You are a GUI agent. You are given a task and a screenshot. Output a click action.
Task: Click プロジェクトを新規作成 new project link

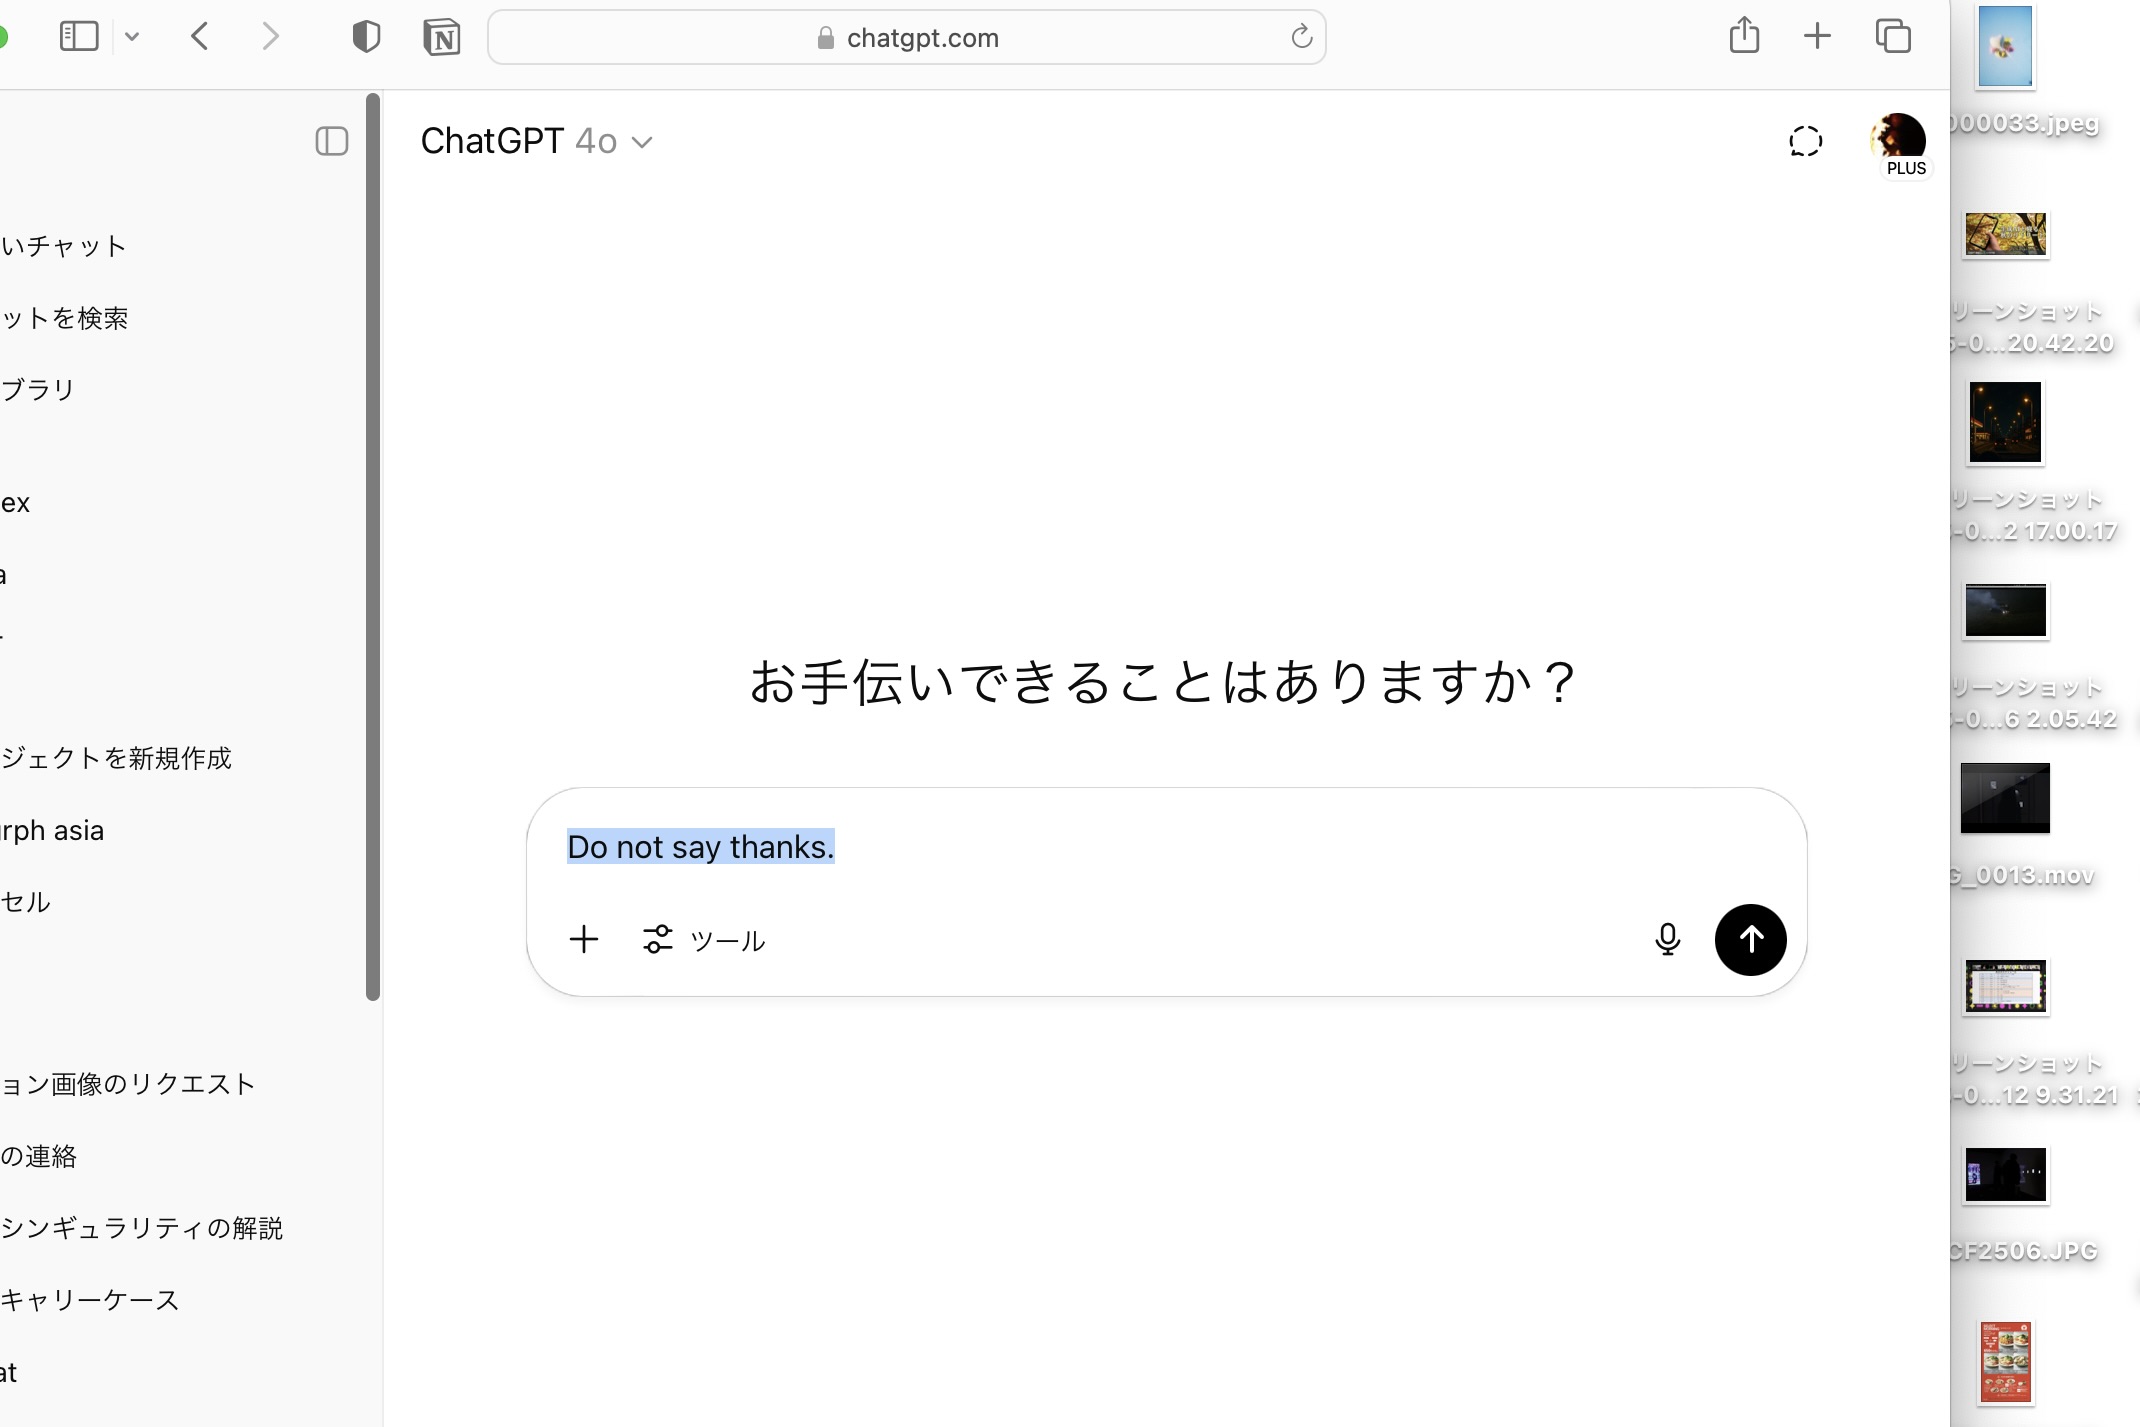coord(116,758)
